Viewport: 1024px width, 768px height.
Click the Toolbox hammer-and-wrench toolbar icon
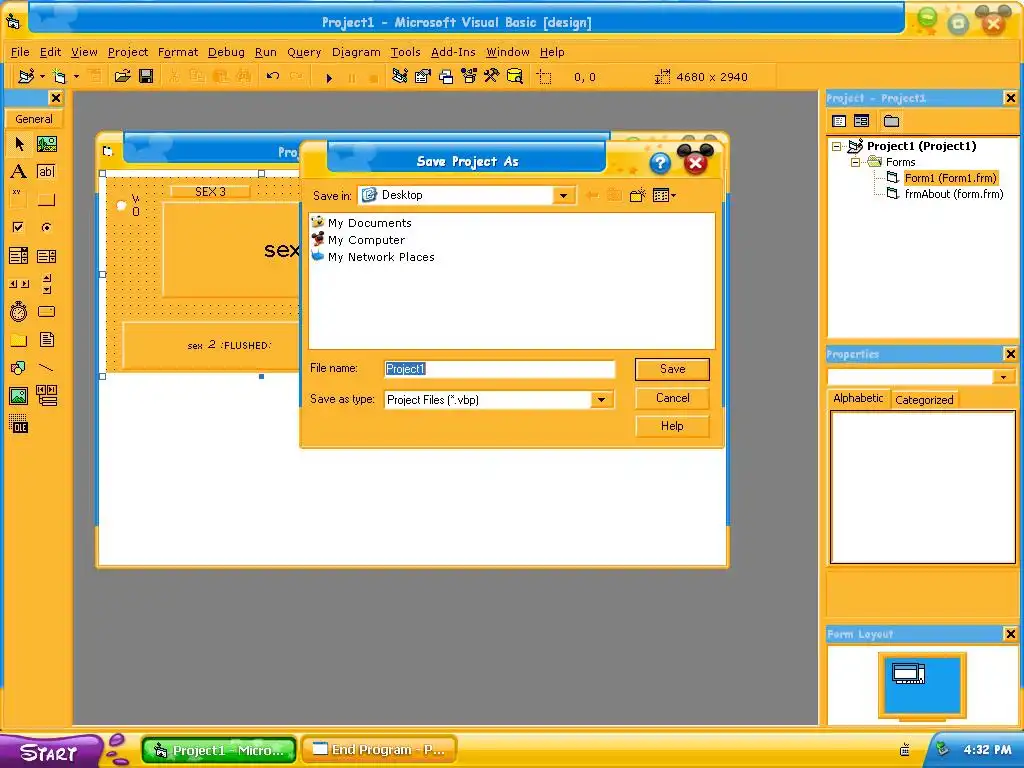pyautogui.click(x=491, y=76)
